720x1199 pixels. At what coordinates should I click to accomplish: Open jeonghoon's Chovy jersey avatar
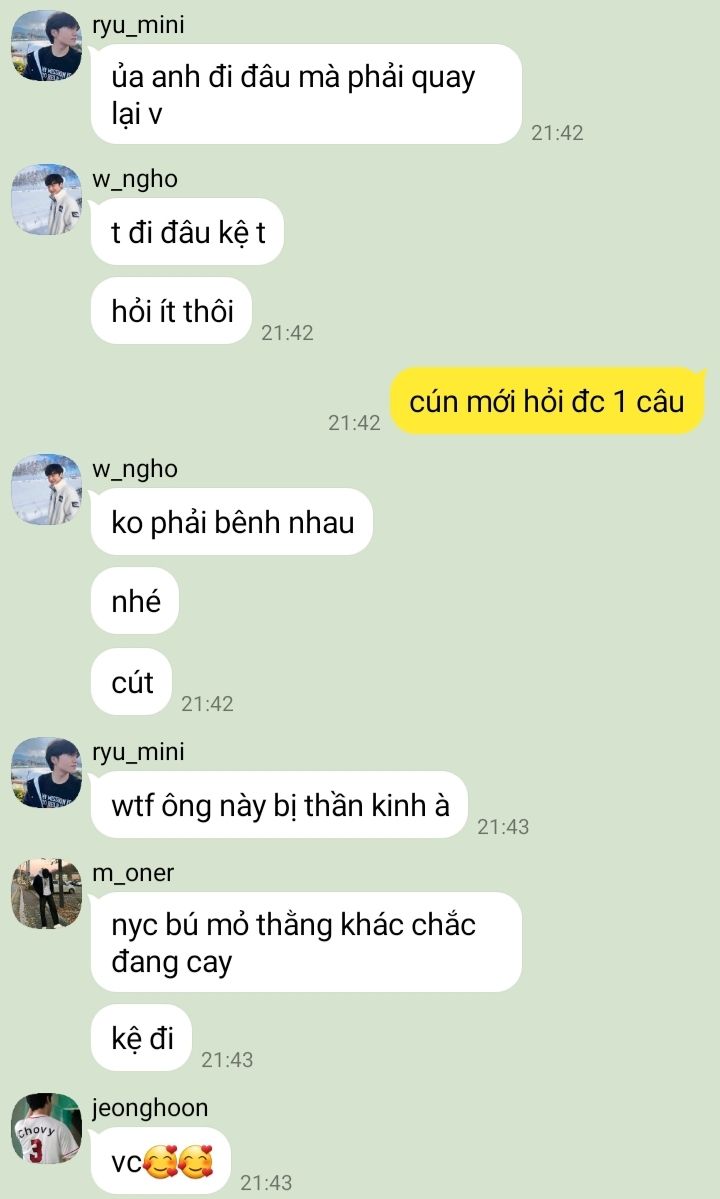tap(47, 1128)
